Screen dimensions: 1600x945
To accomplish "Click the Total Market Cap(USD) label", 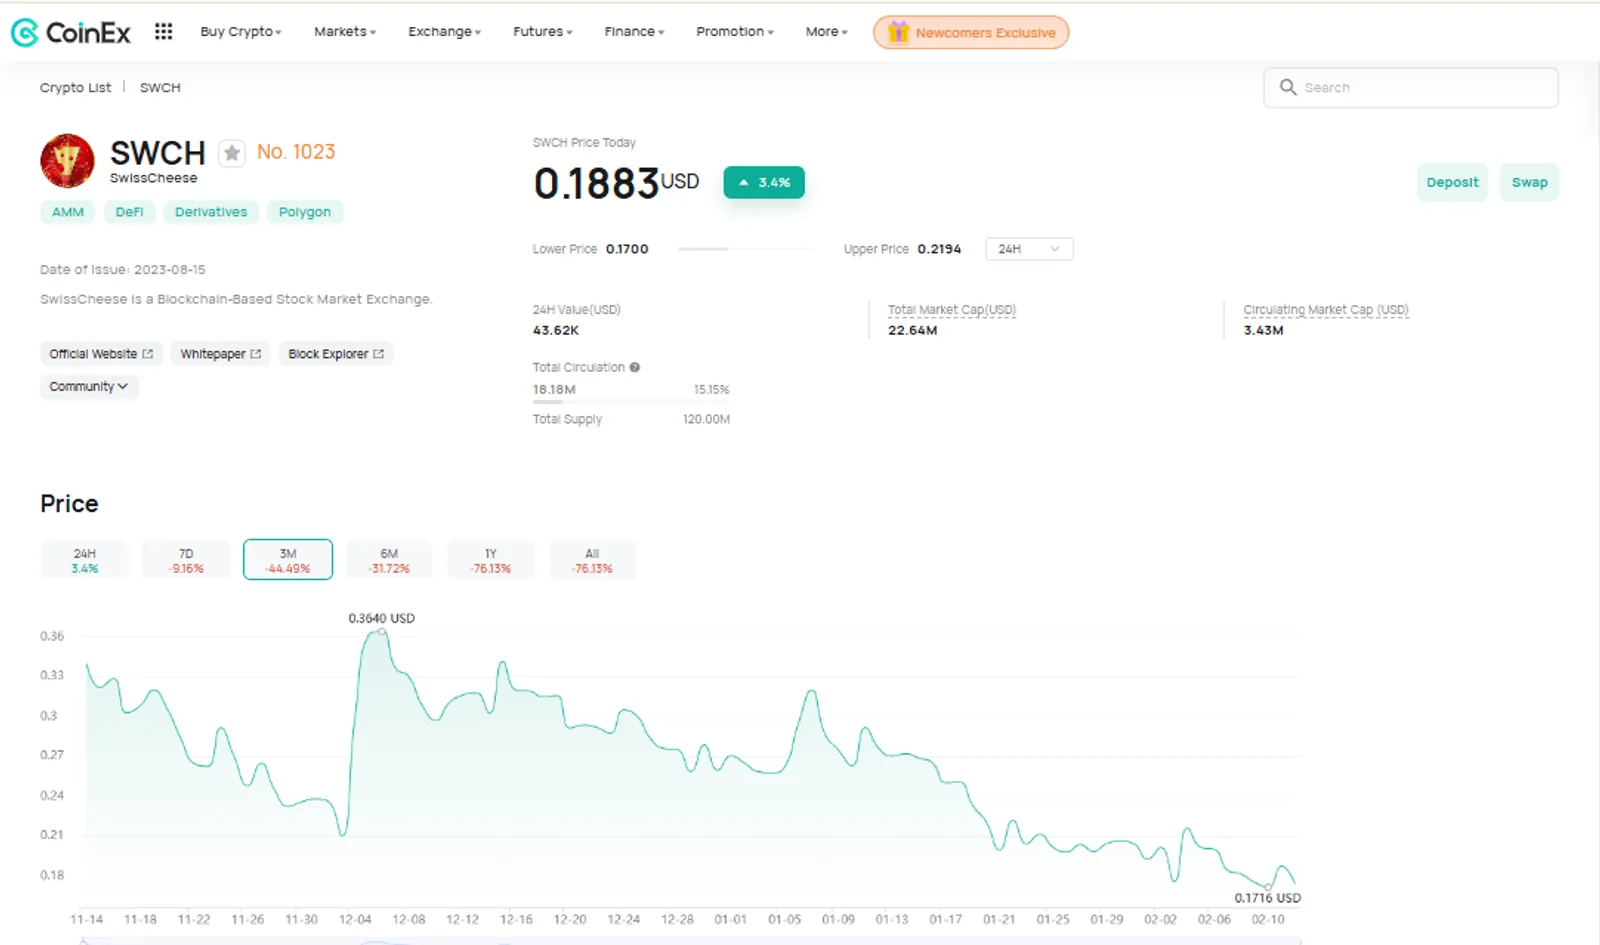I will 952,310.
